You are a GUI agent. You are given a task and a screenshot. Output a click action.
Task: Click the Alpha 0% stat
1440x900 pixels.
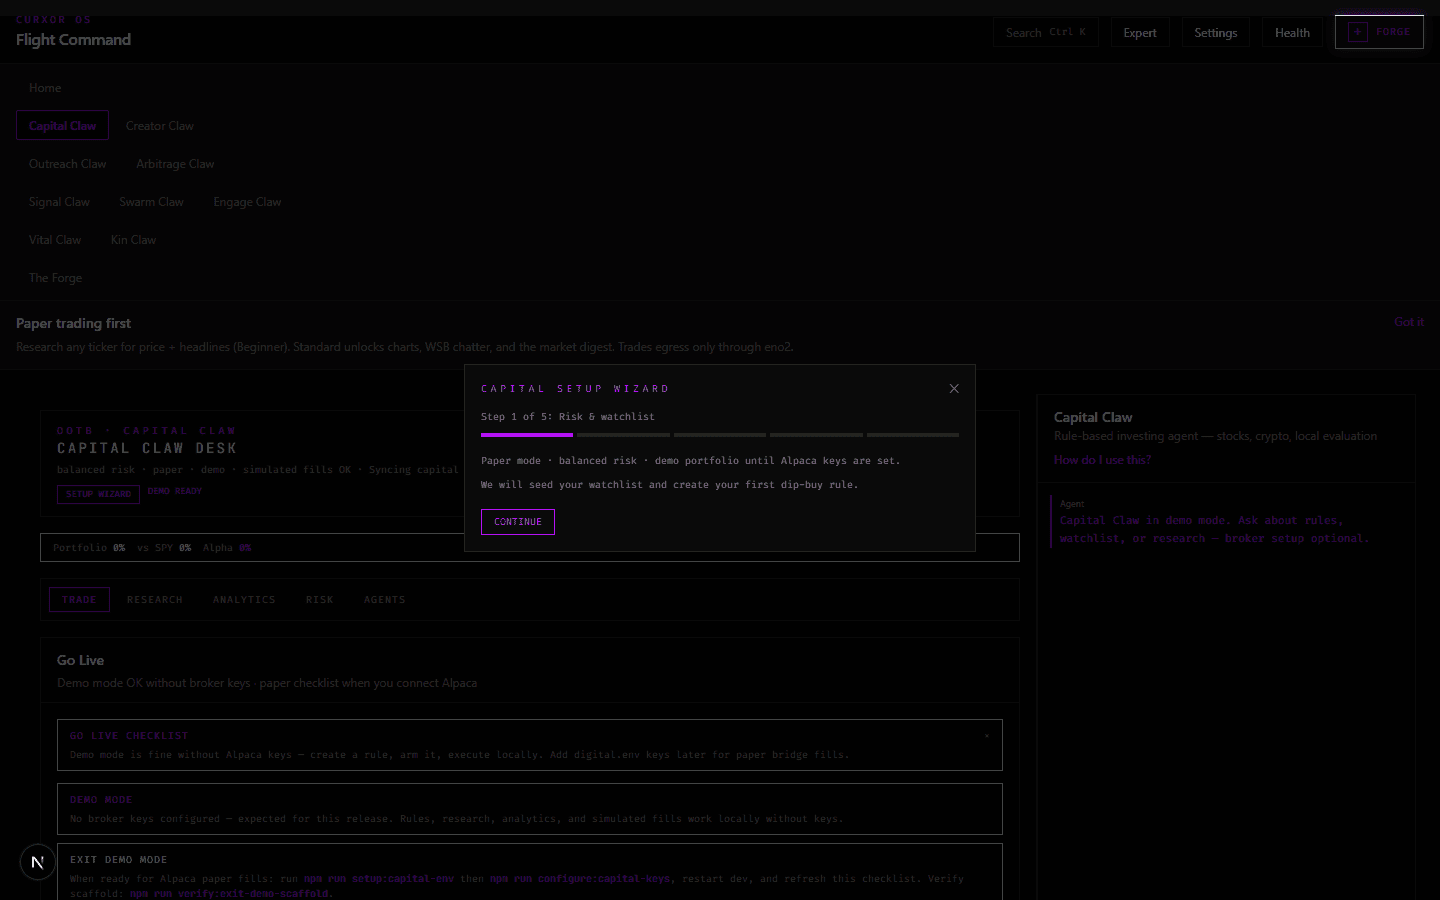pos(227,548)
